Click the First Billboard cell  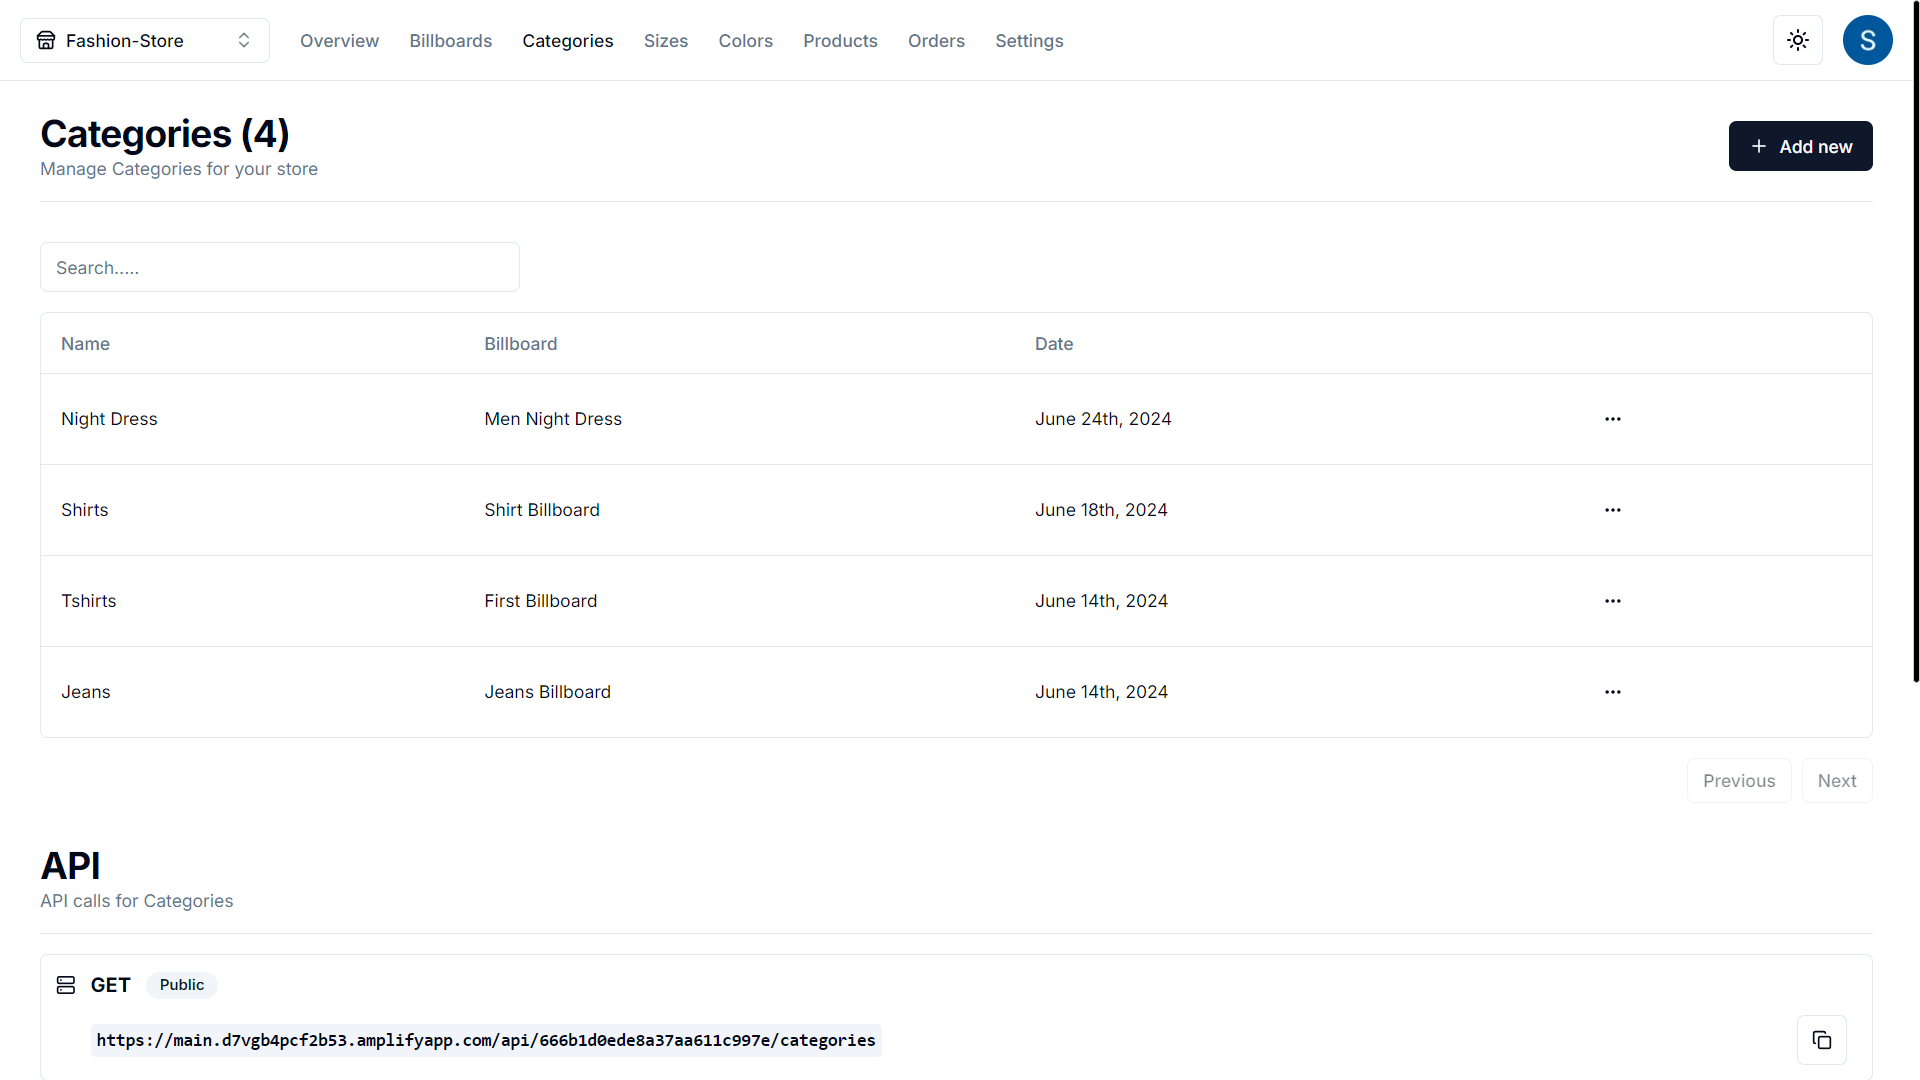541,601
